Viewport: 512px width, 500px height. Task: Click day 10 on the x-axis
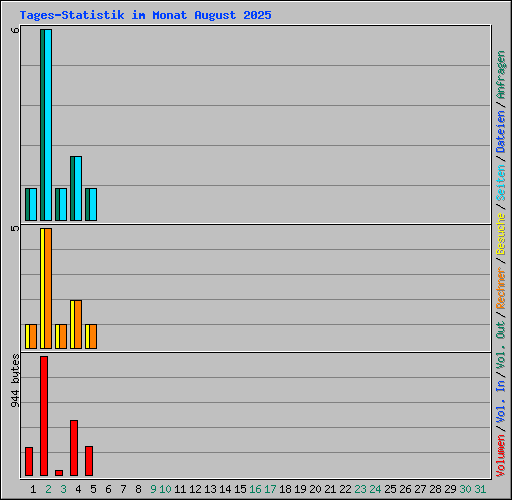click(x=165, y=489)
